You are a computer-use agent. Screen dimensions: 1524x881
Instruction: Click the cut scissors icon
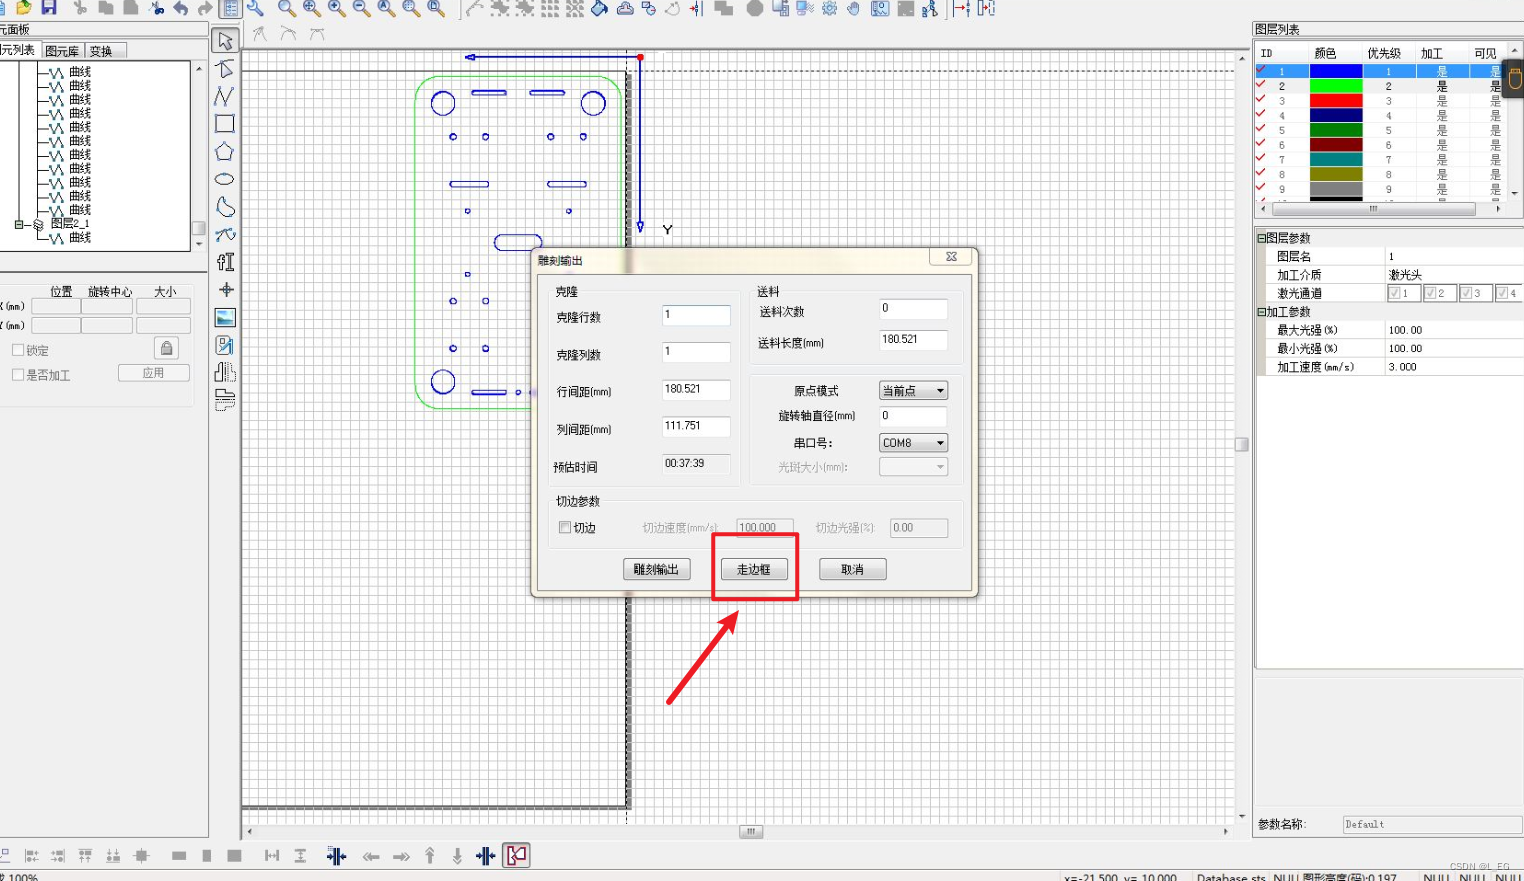pyautogui.click(x=80, y=8)
